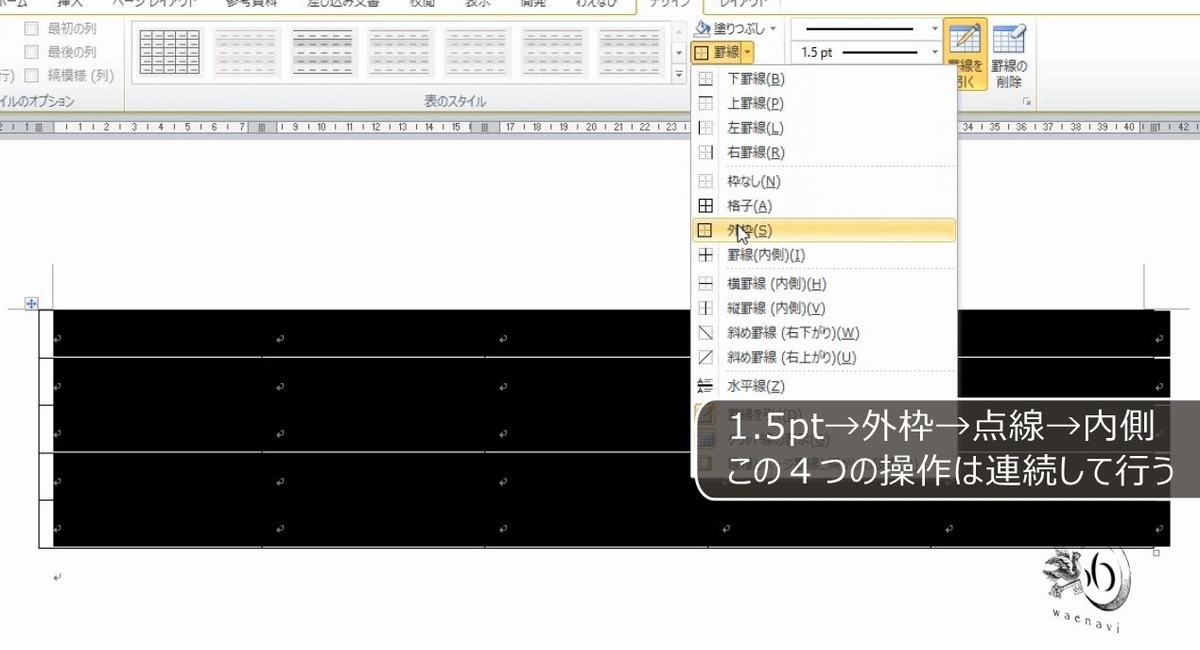Select 水平線(Z) horizontal line option
Image resolution: width=1200 pixels, height=650 pixels.
[755, 384]
